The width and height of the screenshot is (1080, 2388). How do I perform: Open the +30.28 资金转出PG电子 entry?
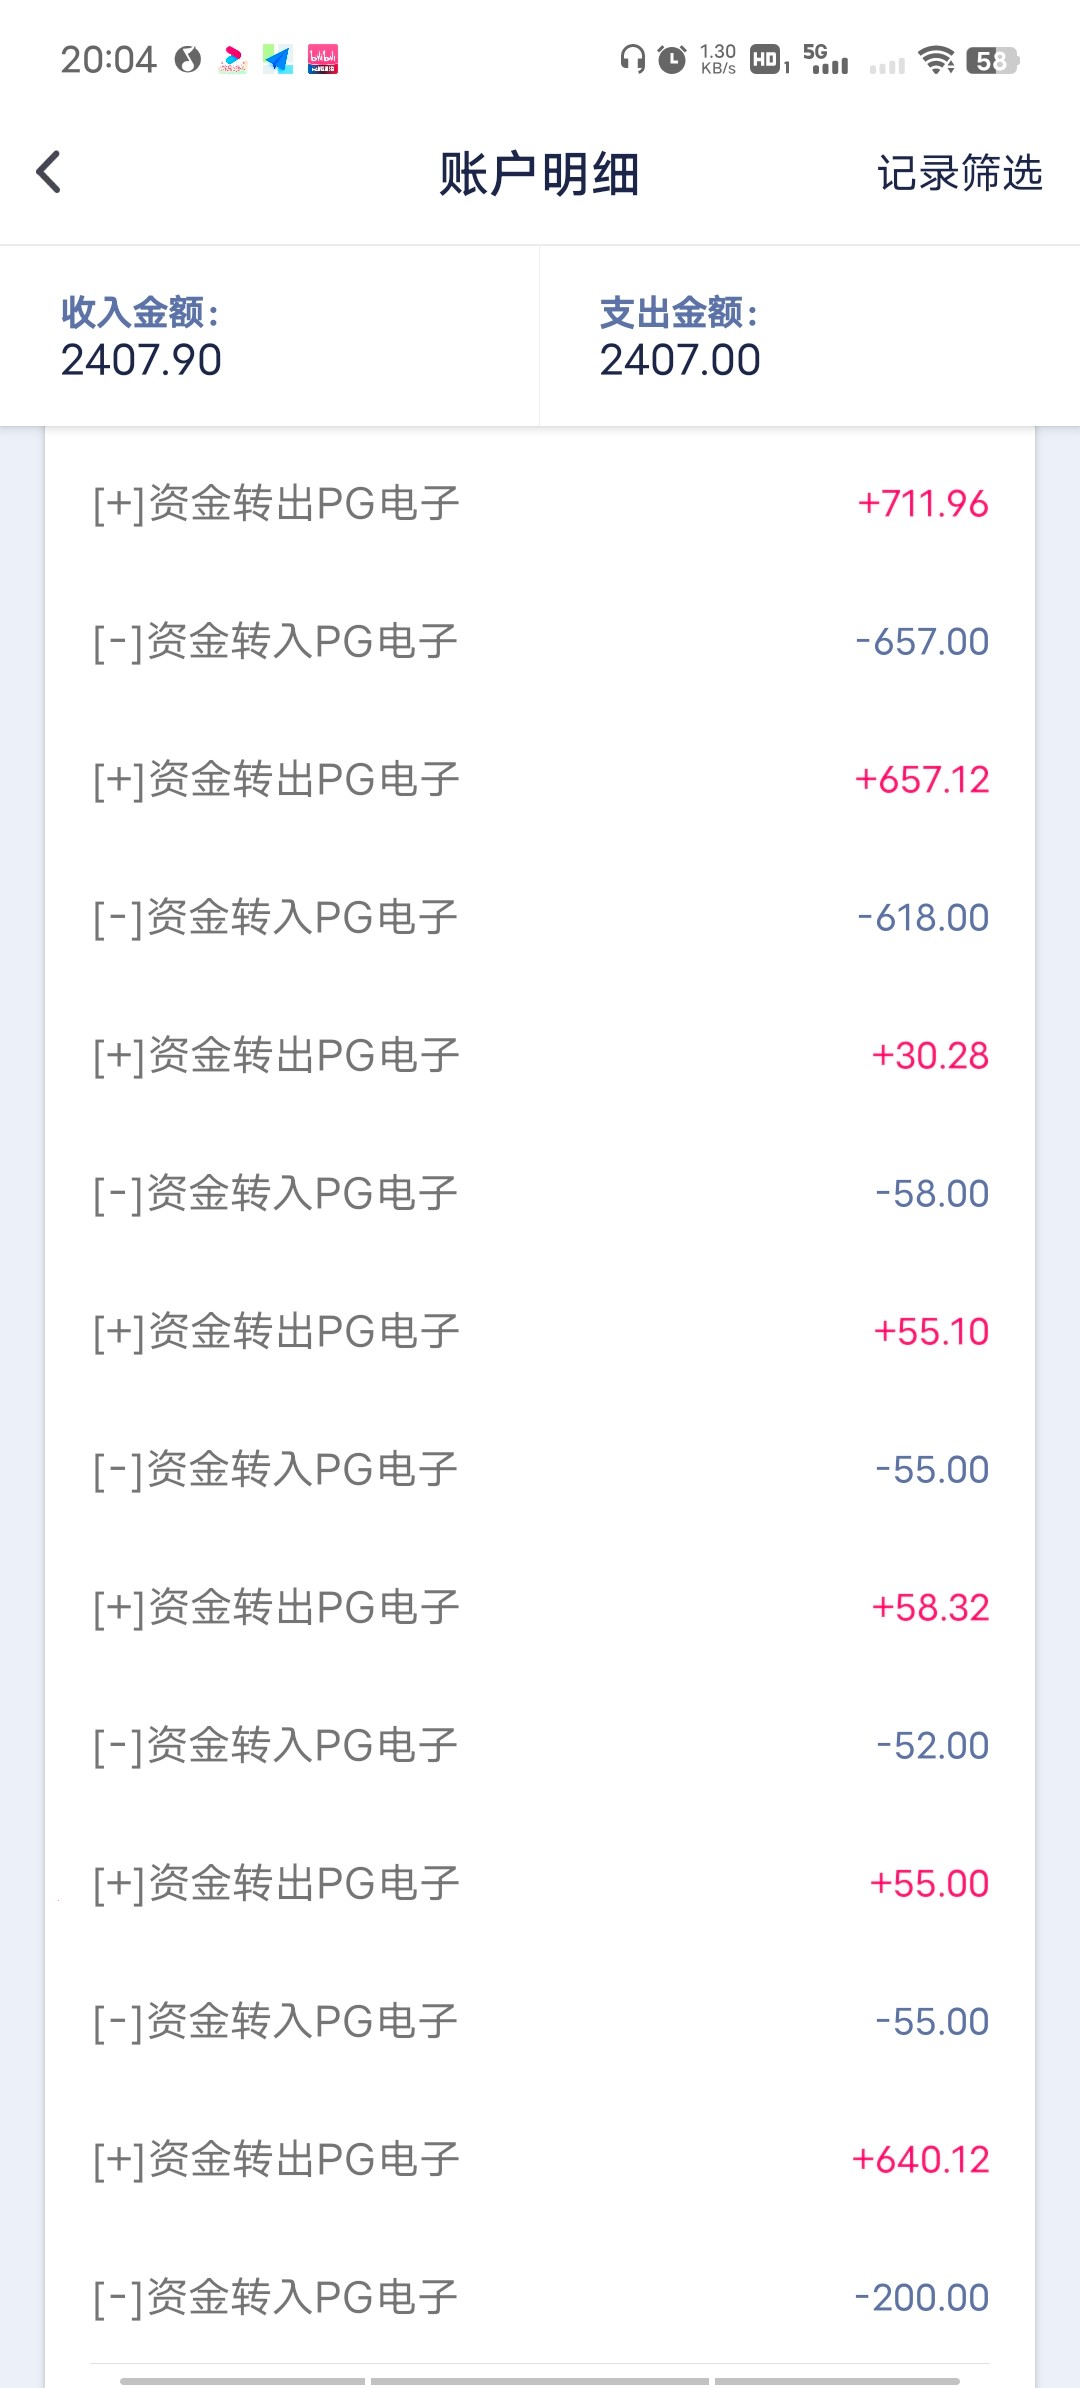[540, 1055]
